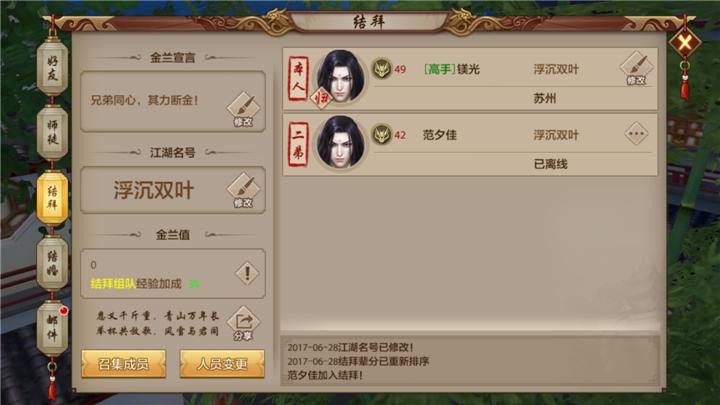Select the 二弟 member row 范夕佳

pos(470,145)
